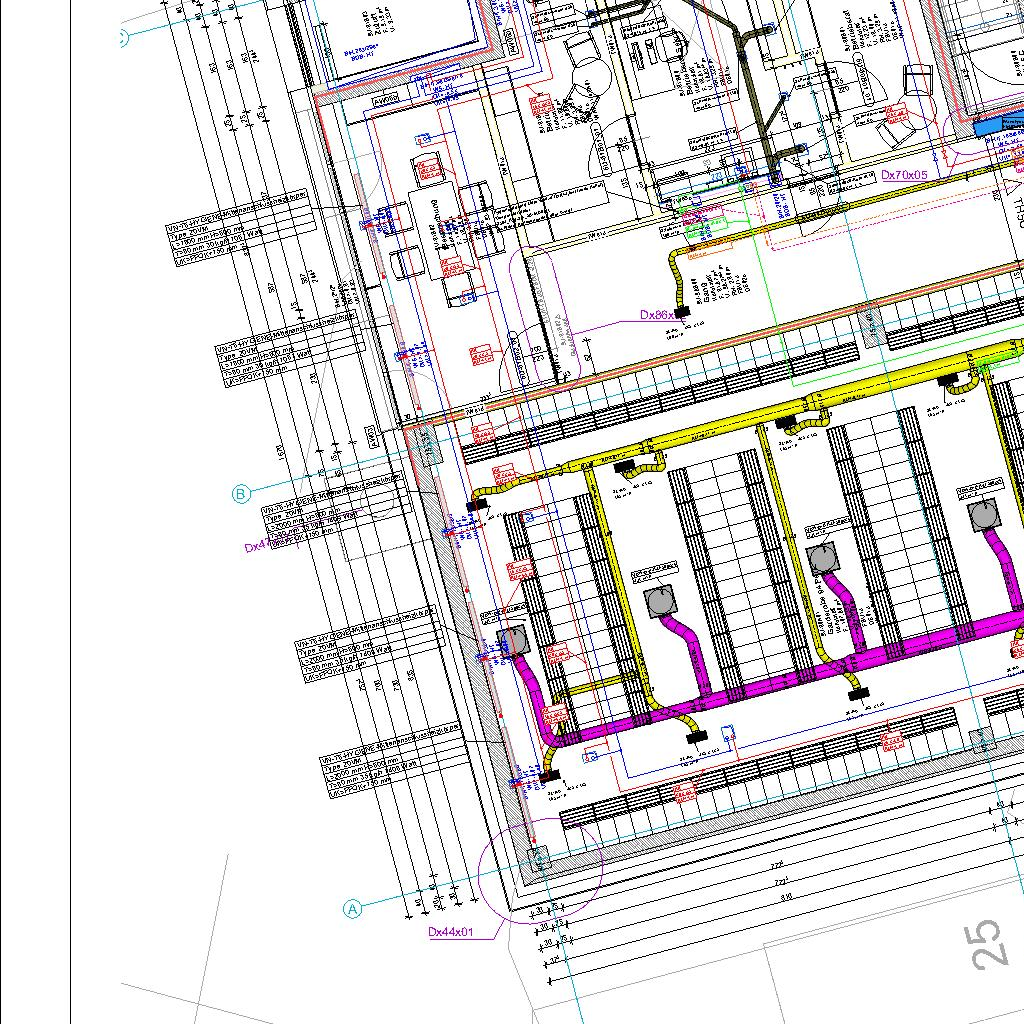Click the black outlet beside Dx86 label
The height and width of the screenshot is (1024, 1024).
[684, 313]
